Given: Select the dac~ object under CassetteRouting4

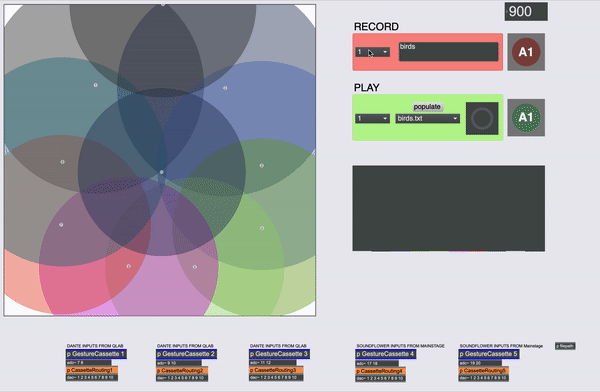Looking at the screenshot, I should 380,379.
